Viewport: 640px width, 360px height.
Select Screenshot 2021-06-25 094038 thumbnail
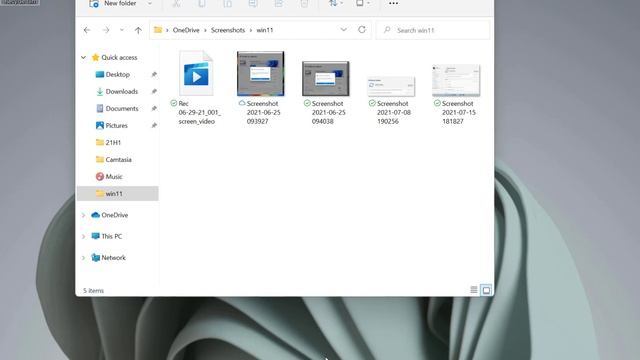(x=326, y=78)
